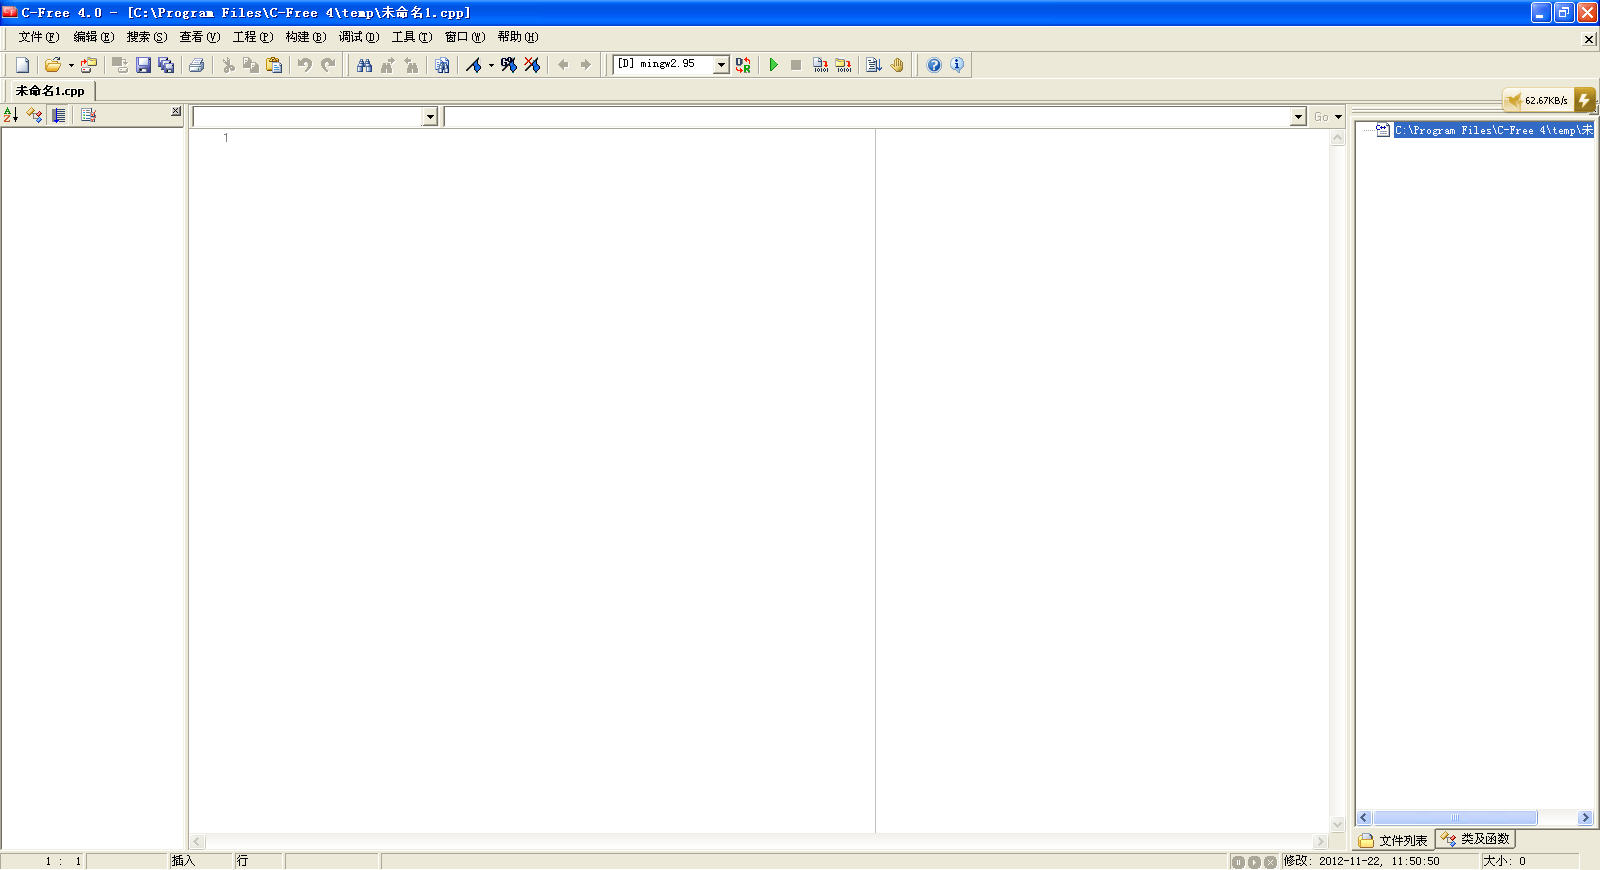Find previous occurrence icon
The height and width of the screenshot is (870, 1600).
click(x=410, y=65)
